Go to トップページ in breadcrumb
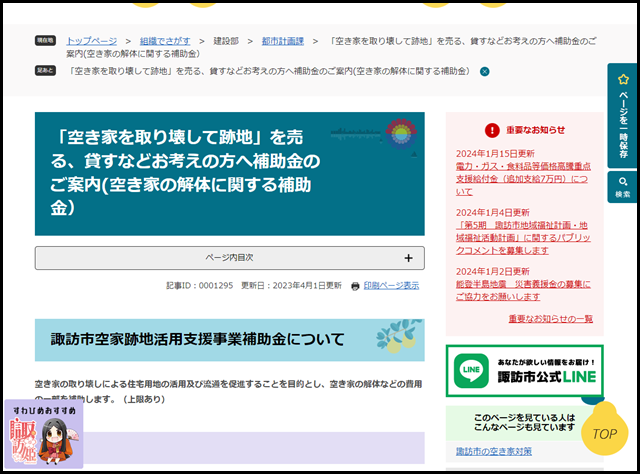 point(98,41)
